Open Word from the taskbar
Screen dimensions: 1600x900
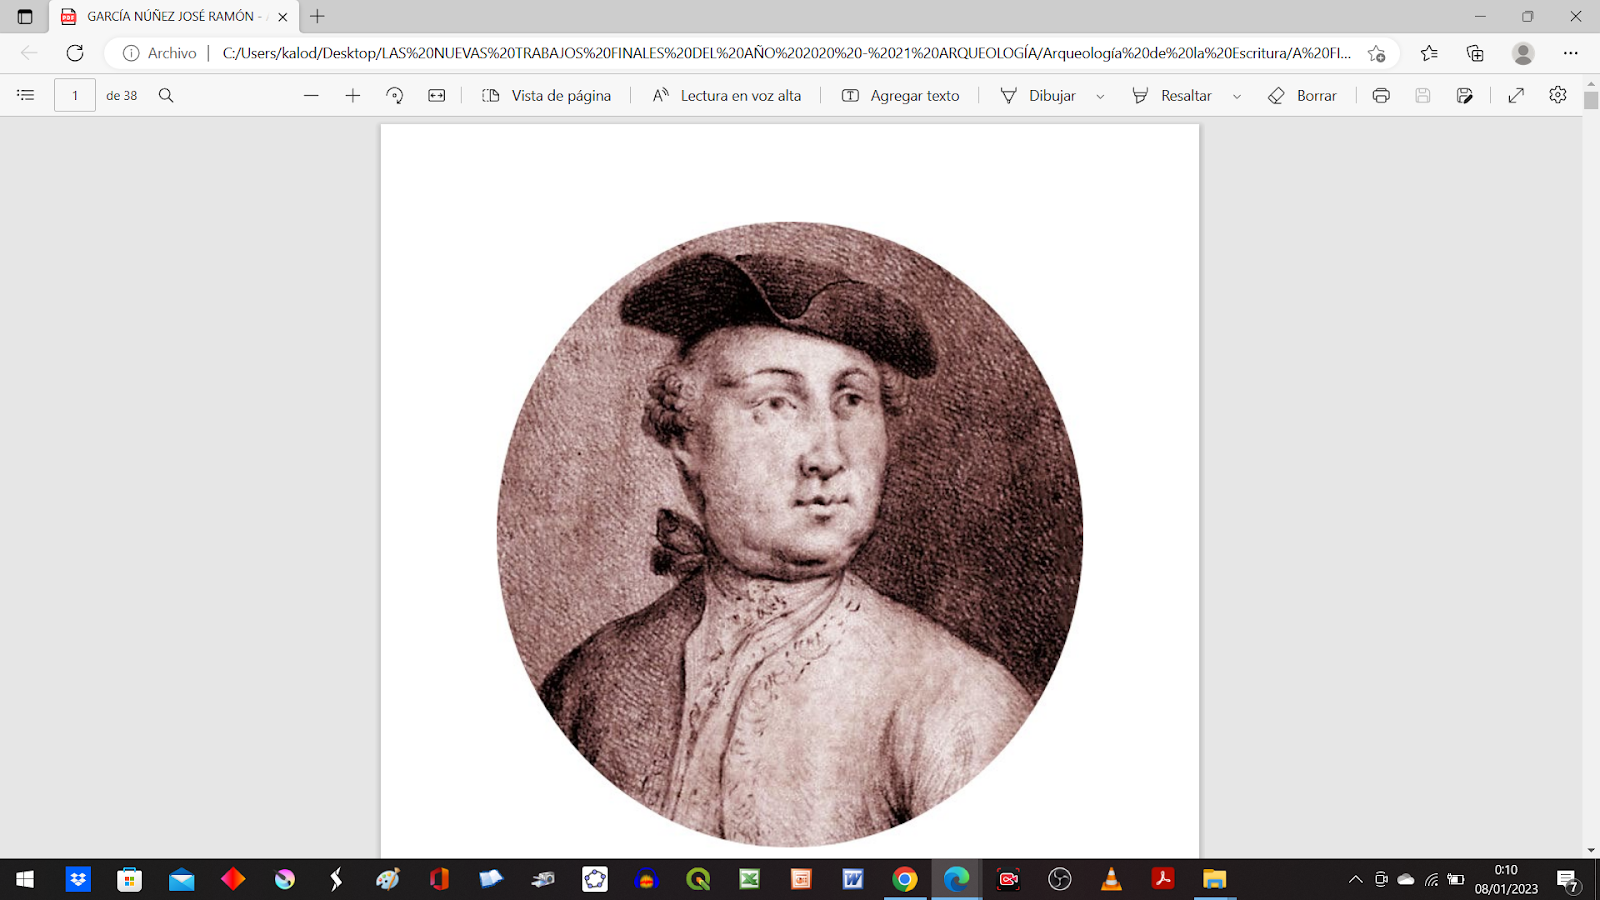pos(853,879)
